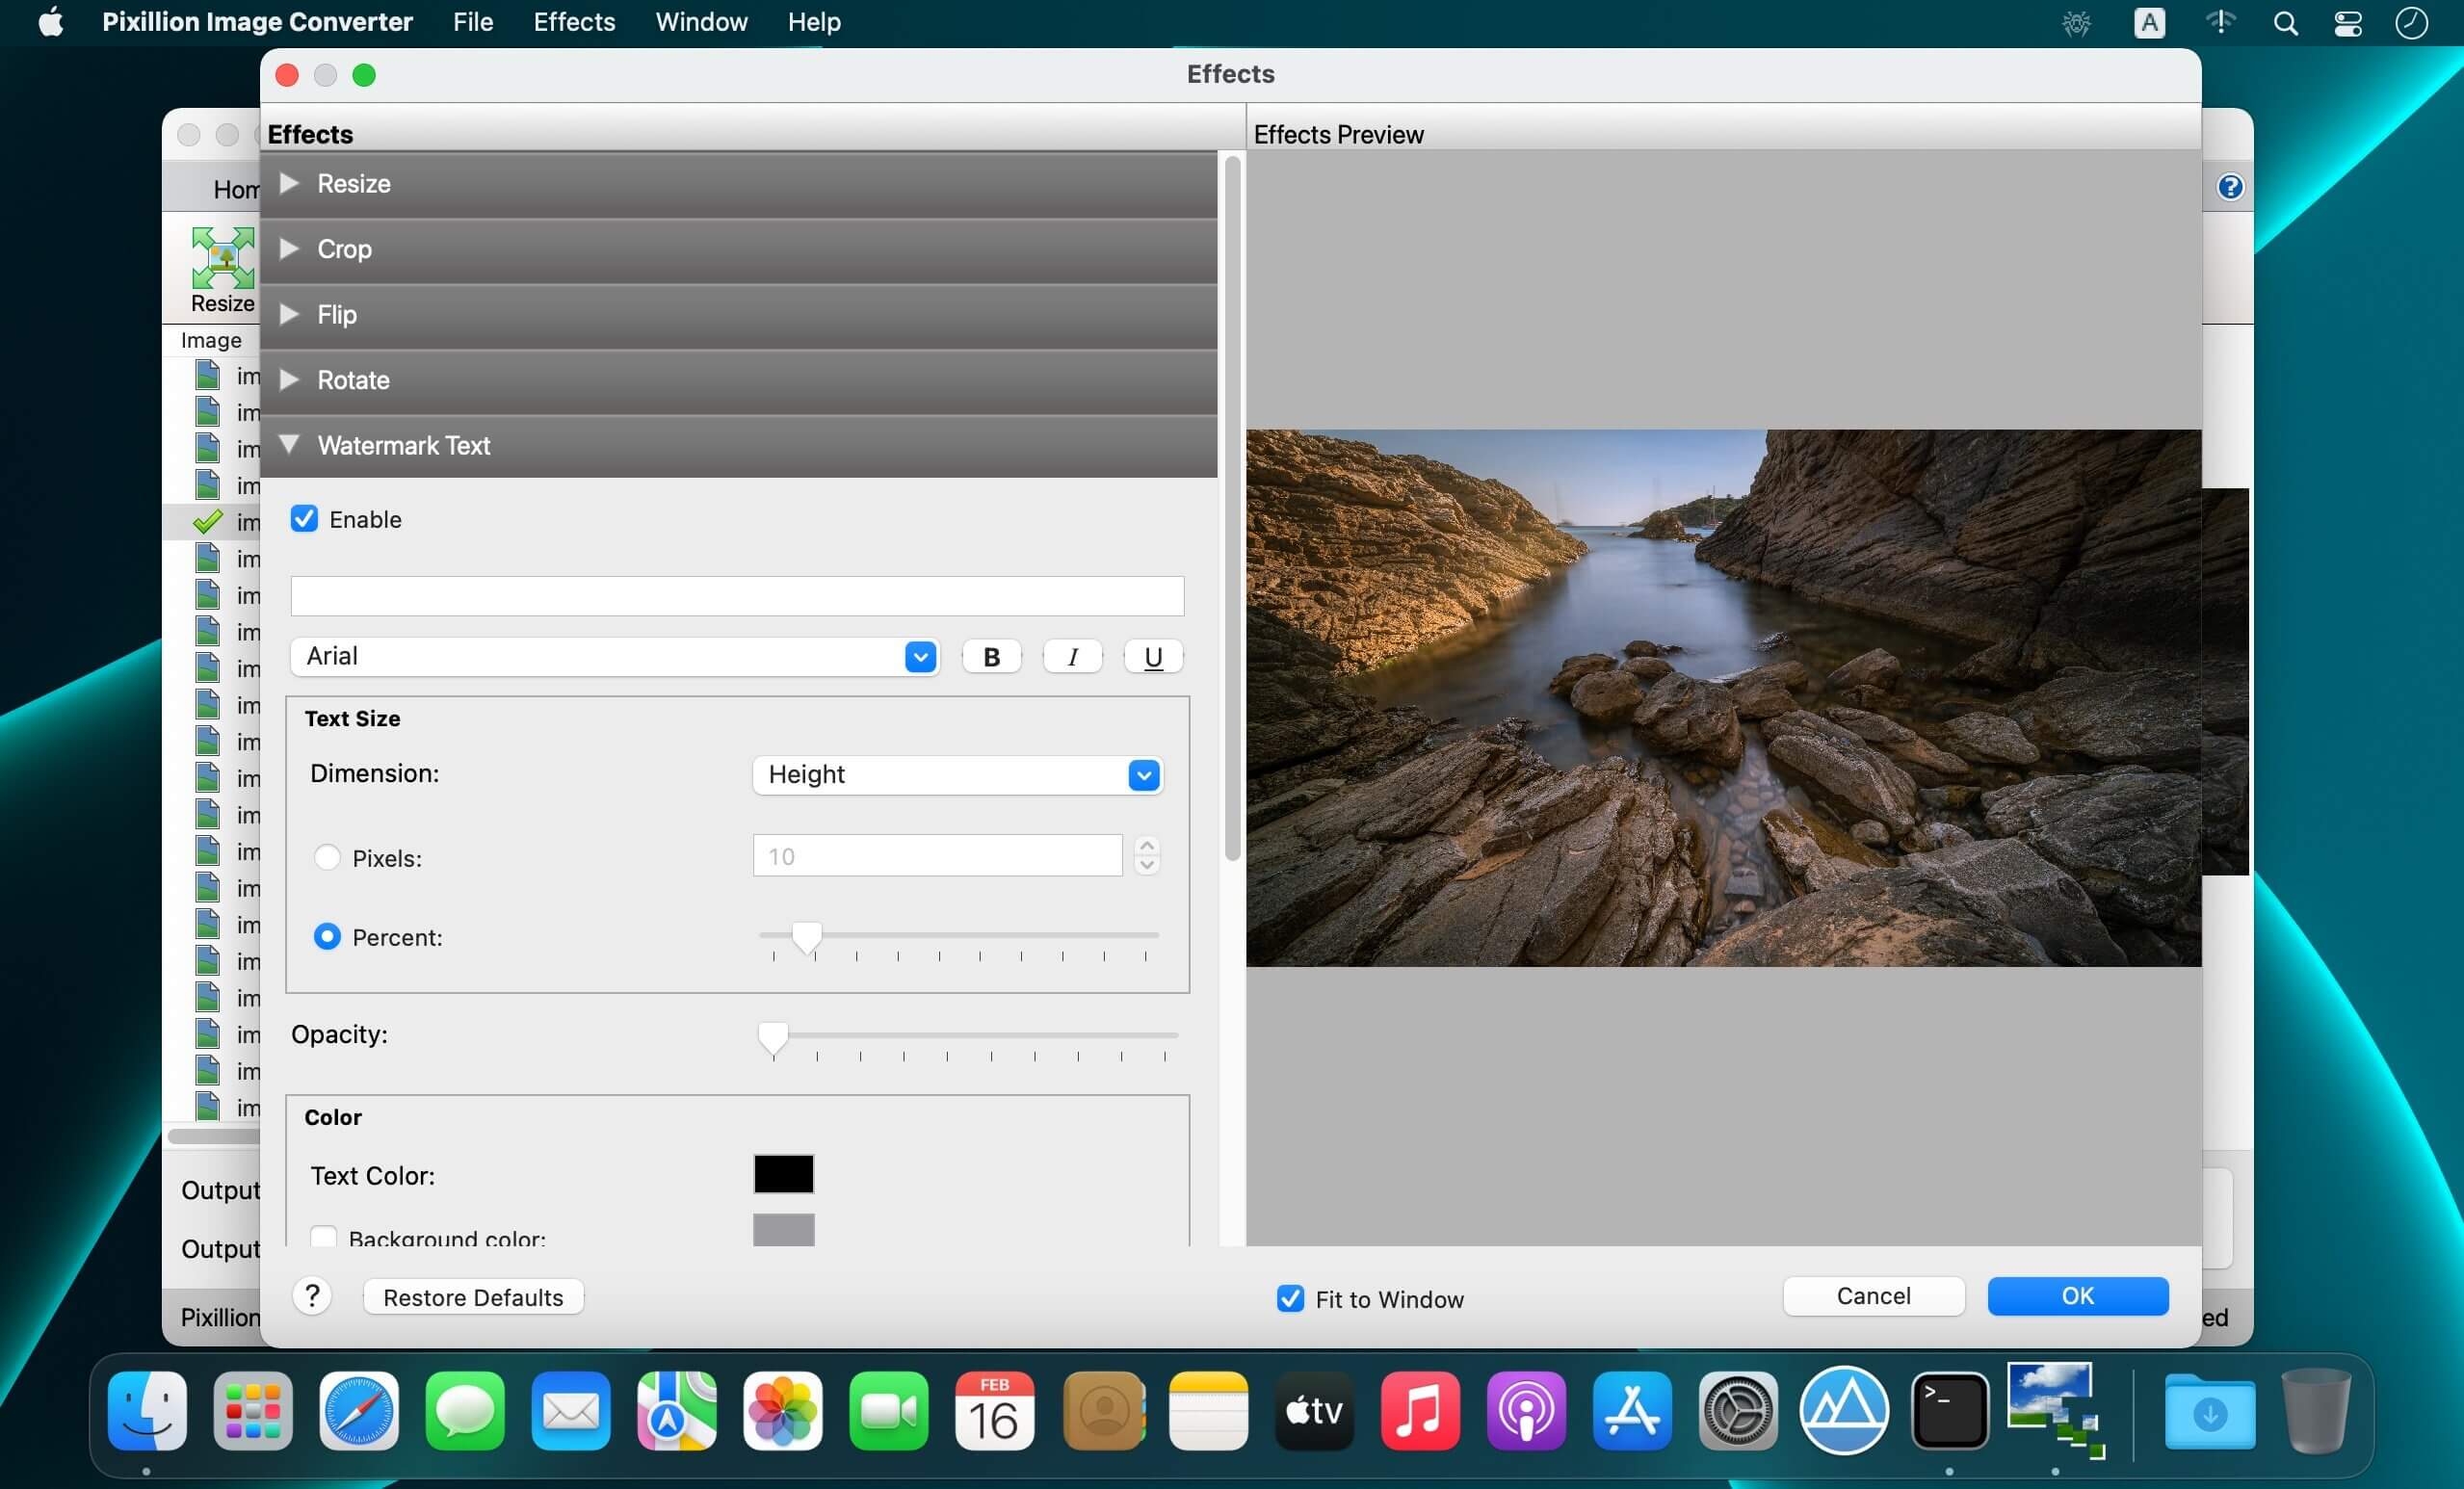Open Calendar showing Feb 16 in dock

(x=995, y=1411)
